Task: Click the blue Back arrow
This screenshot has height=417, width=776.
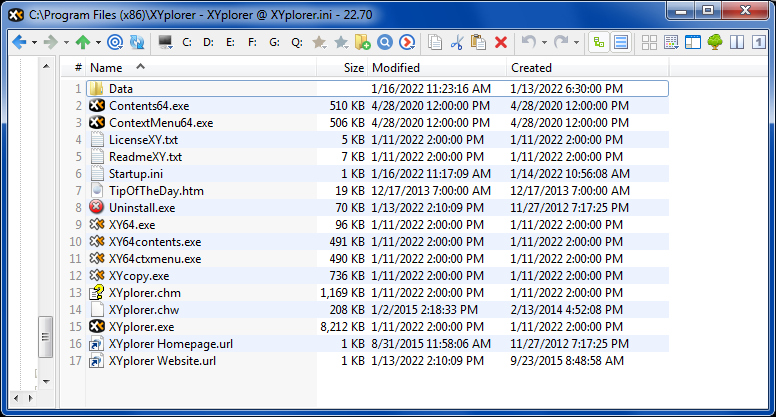Action: click(x=19, y=43)
